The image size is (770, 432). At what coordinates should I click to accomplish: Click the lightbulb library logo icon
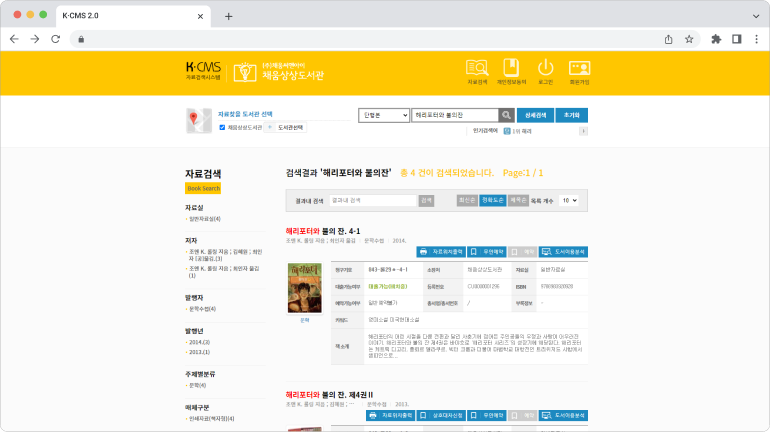(245, 72)
